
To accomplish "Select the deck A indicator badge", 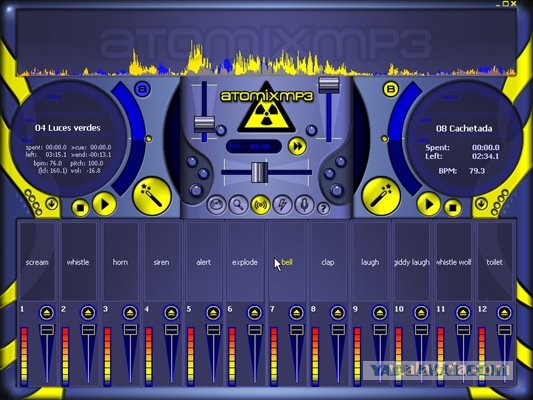I will click(142, 89).
